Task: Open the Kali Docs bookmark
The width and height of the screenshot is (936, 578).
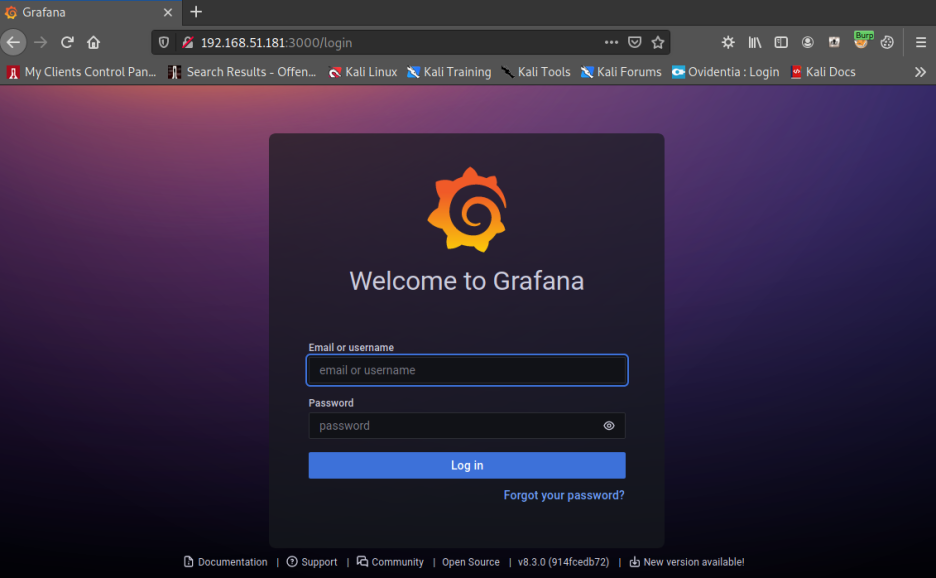Action: click(x=823, y=72)
